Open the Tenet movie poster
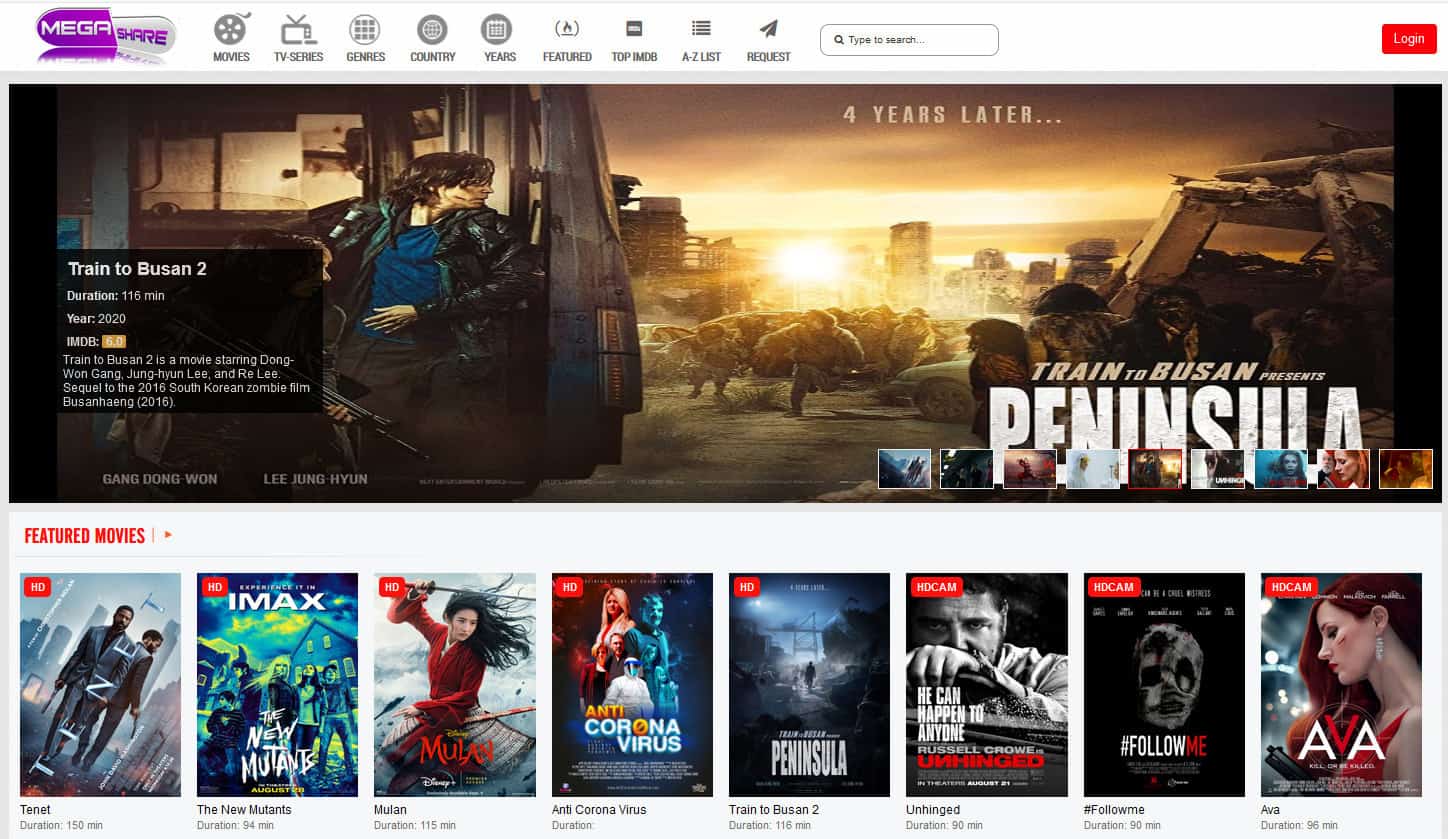Image resolution: width=1448 pixels, height=839 pixels. 100,684
